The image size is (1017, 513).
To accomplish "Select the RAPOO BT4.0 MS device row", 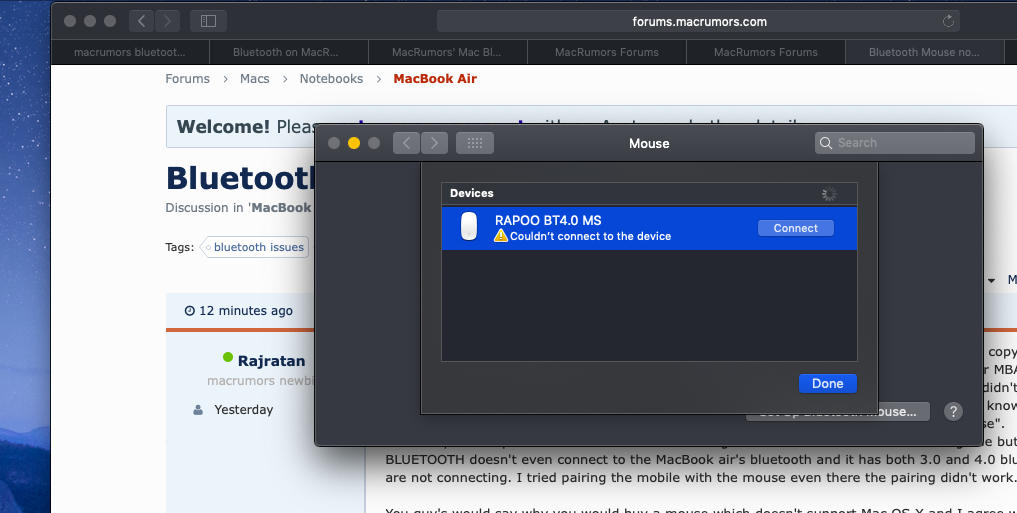I will tap(649, 228).
